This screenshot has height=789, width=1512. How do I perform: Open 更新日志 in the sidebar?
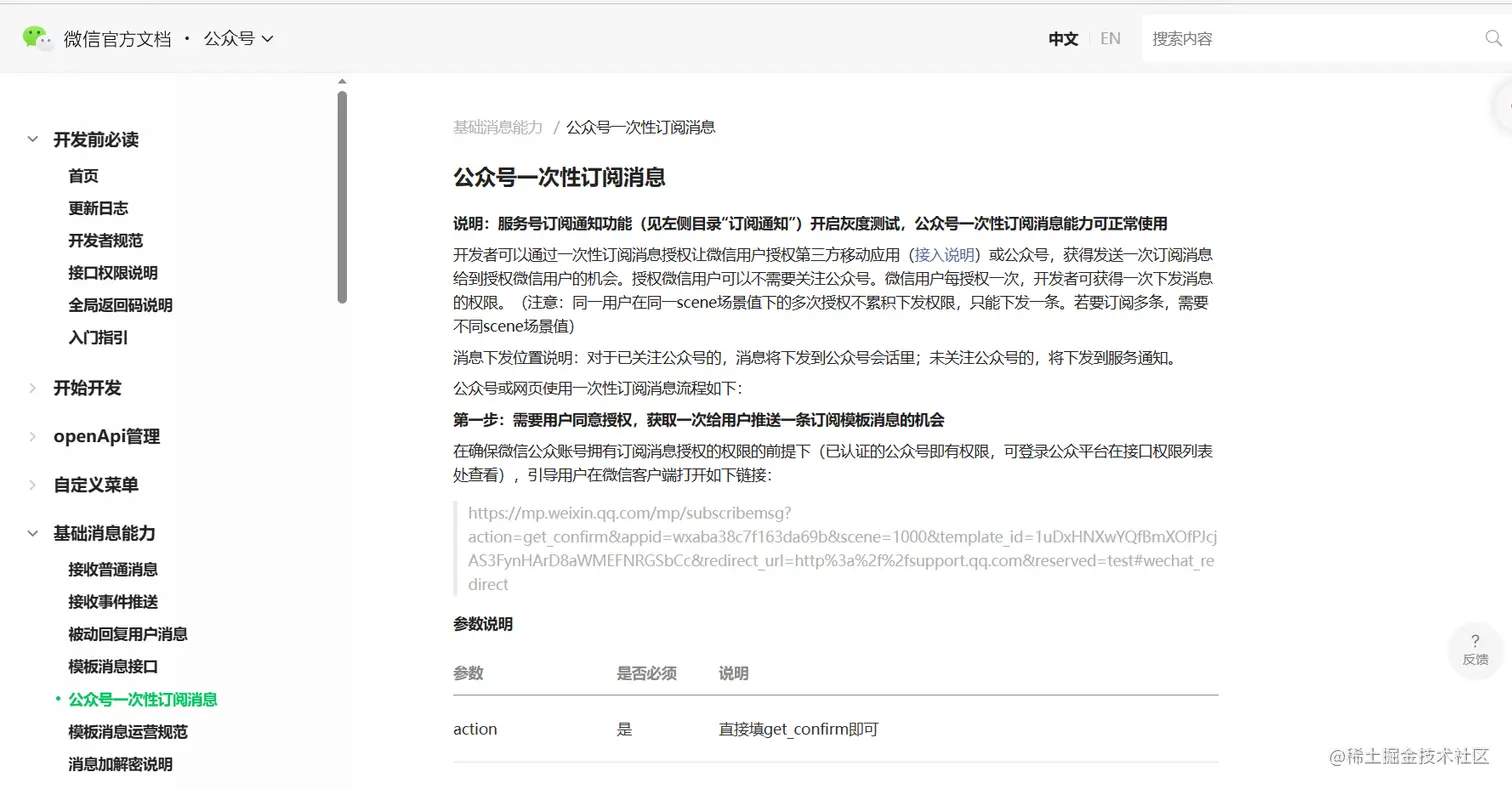click(98, 208)
